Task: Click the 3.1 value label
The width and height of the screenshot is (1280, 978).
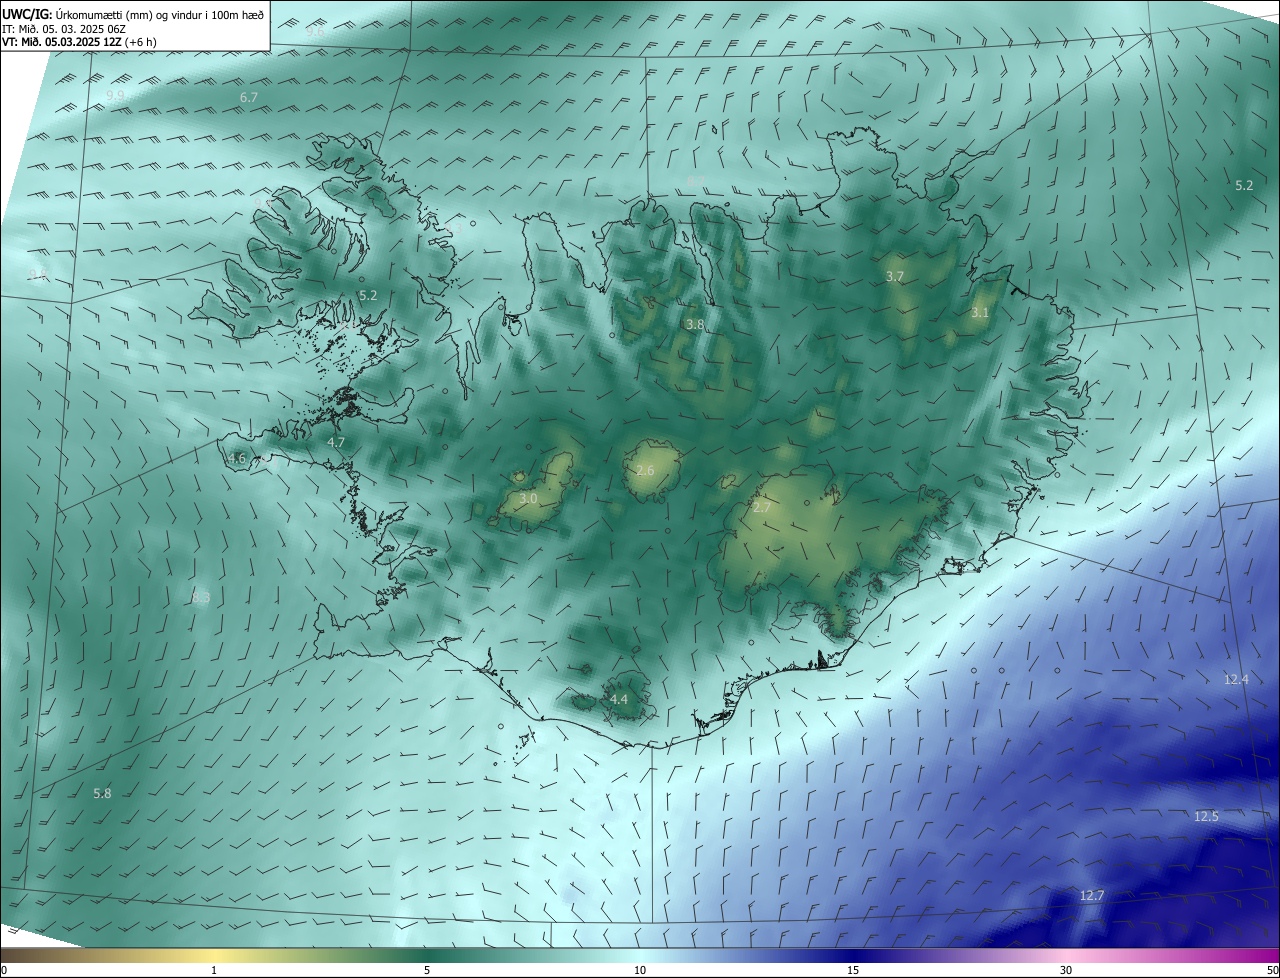Action: (x=980, y=313)
